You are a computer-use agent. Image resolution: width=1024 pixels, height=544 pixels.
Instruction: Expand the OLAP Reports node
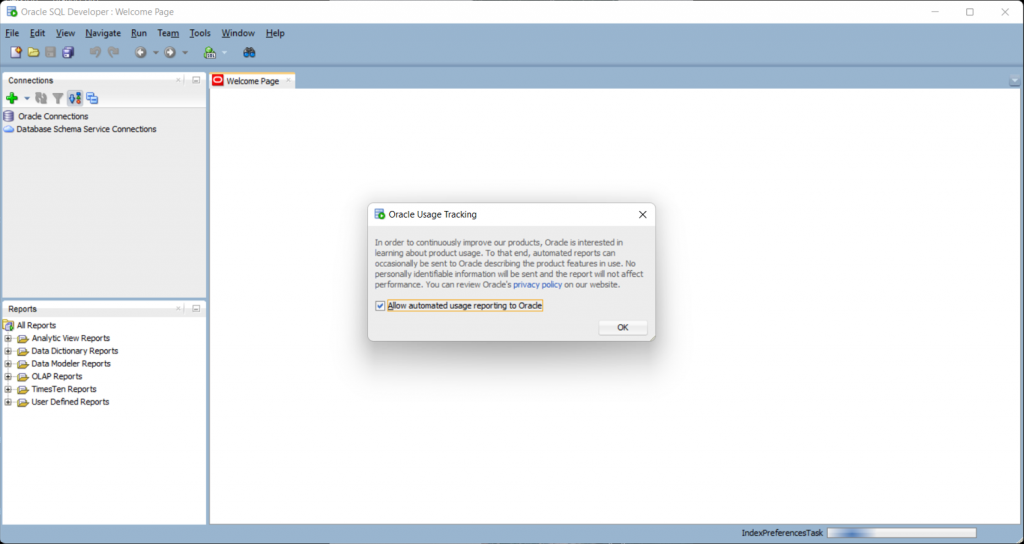coord(8,377)
